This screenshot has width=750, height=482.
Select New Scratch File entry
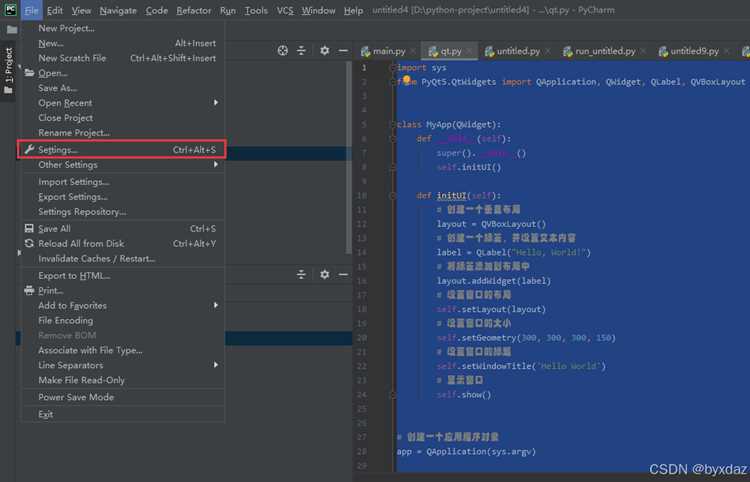(123, 58)
